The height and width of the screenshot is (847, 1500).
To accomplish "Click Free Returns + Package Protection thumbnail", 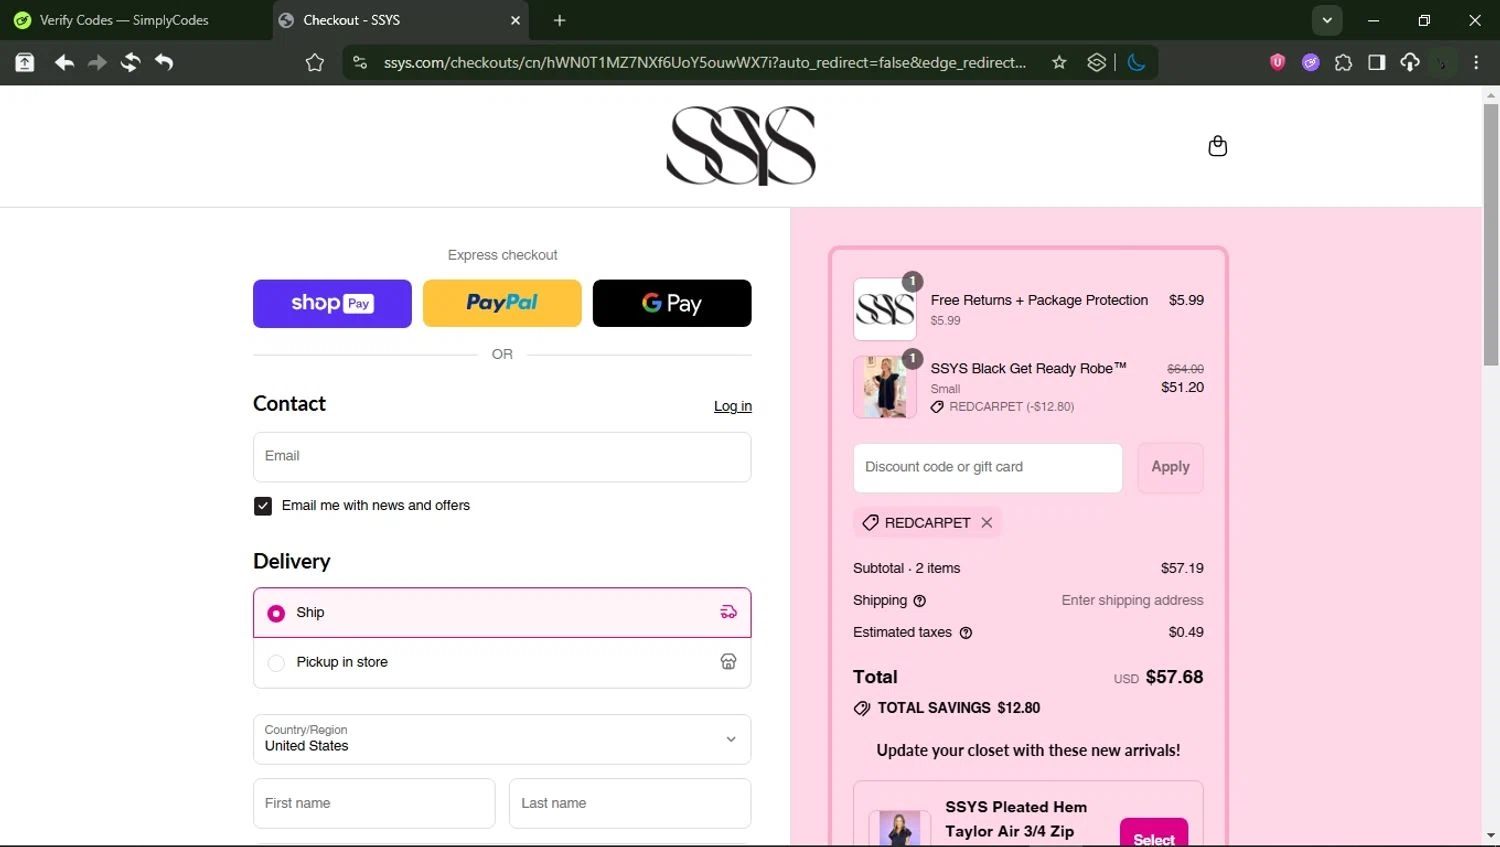I will click(885, 309).
